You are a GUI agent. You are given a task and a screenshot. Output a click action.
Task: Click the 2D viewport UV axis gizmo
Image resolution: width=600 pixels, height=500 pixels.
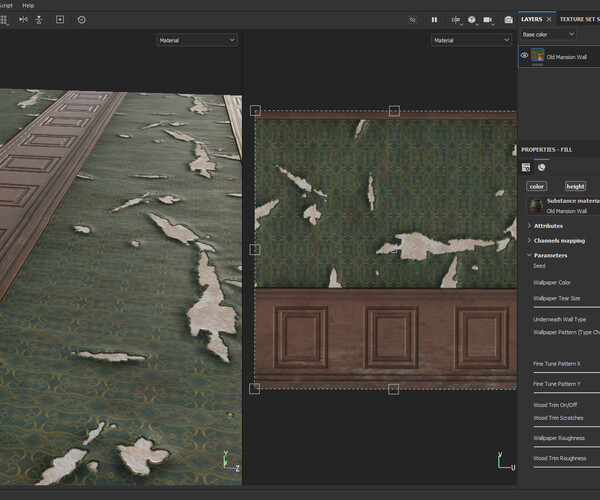(506, 461)
